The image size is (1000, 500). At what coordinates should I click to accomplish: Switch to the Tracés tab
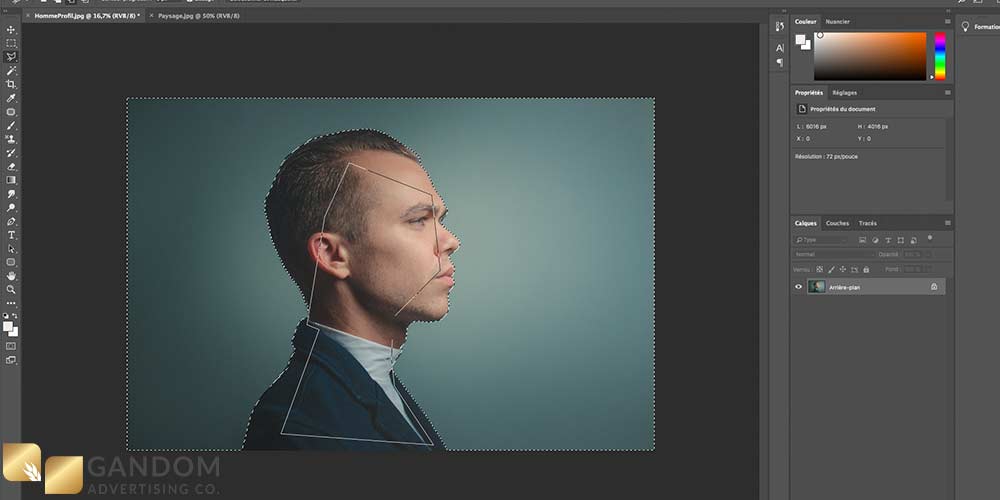click(x=867, y=223)
